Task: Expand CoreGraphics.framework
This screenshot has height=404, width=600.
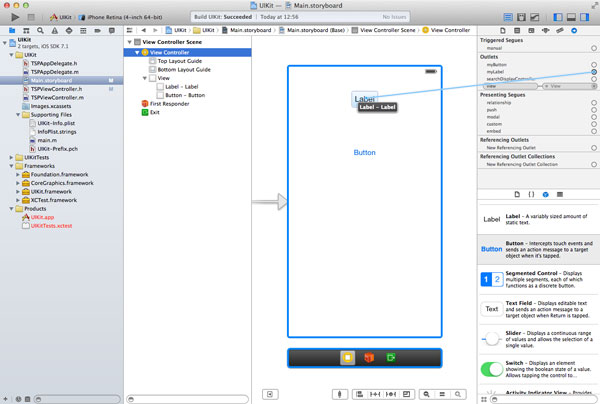Action: click(x=18, y=183)
